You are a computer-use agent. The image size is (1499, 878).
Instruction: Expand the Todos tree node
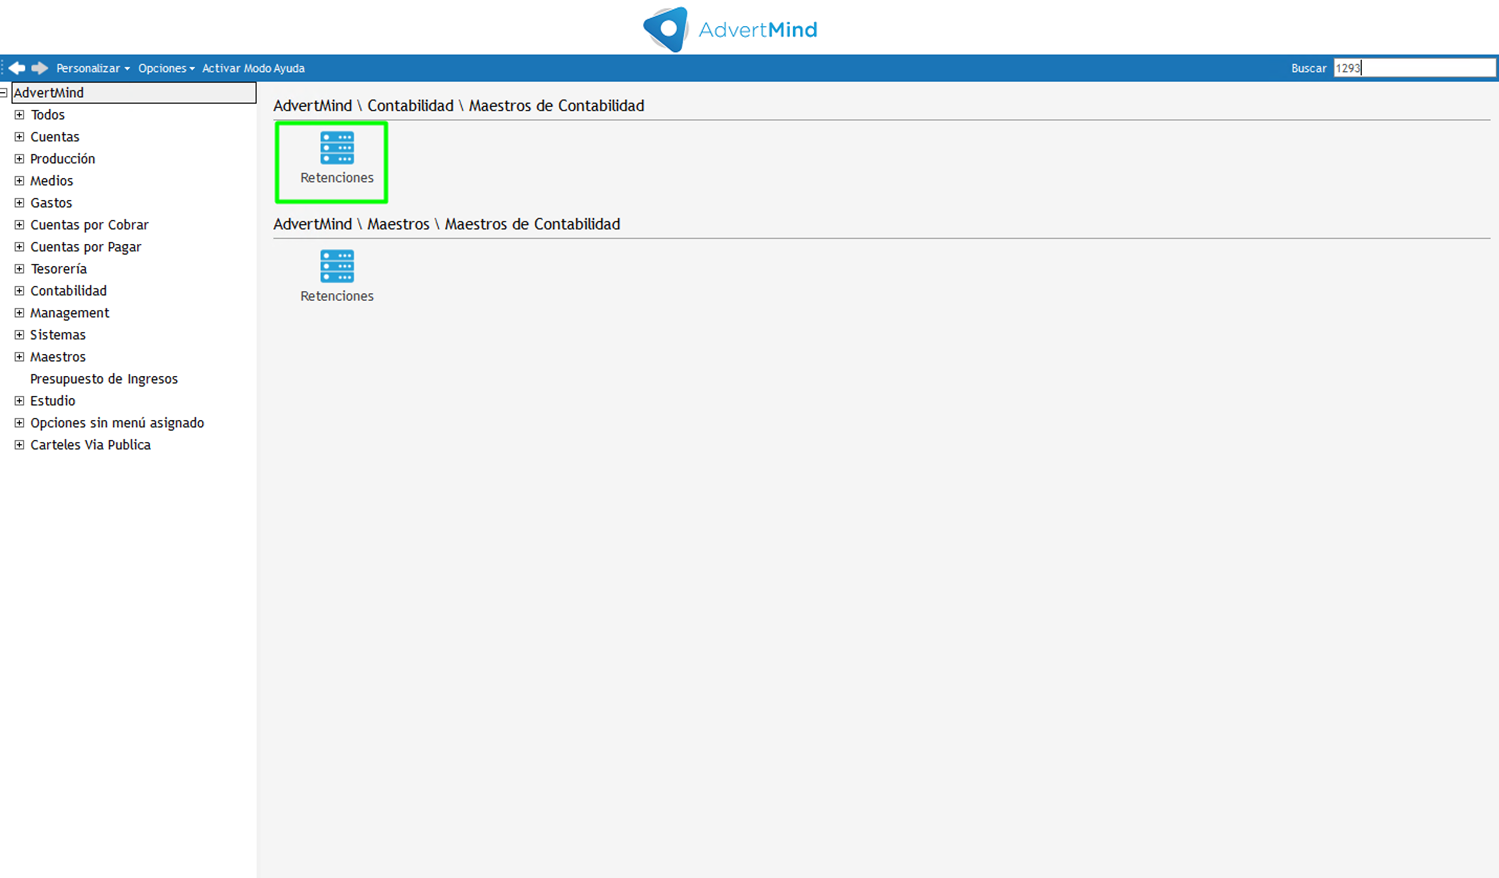[x=19, y=115]
